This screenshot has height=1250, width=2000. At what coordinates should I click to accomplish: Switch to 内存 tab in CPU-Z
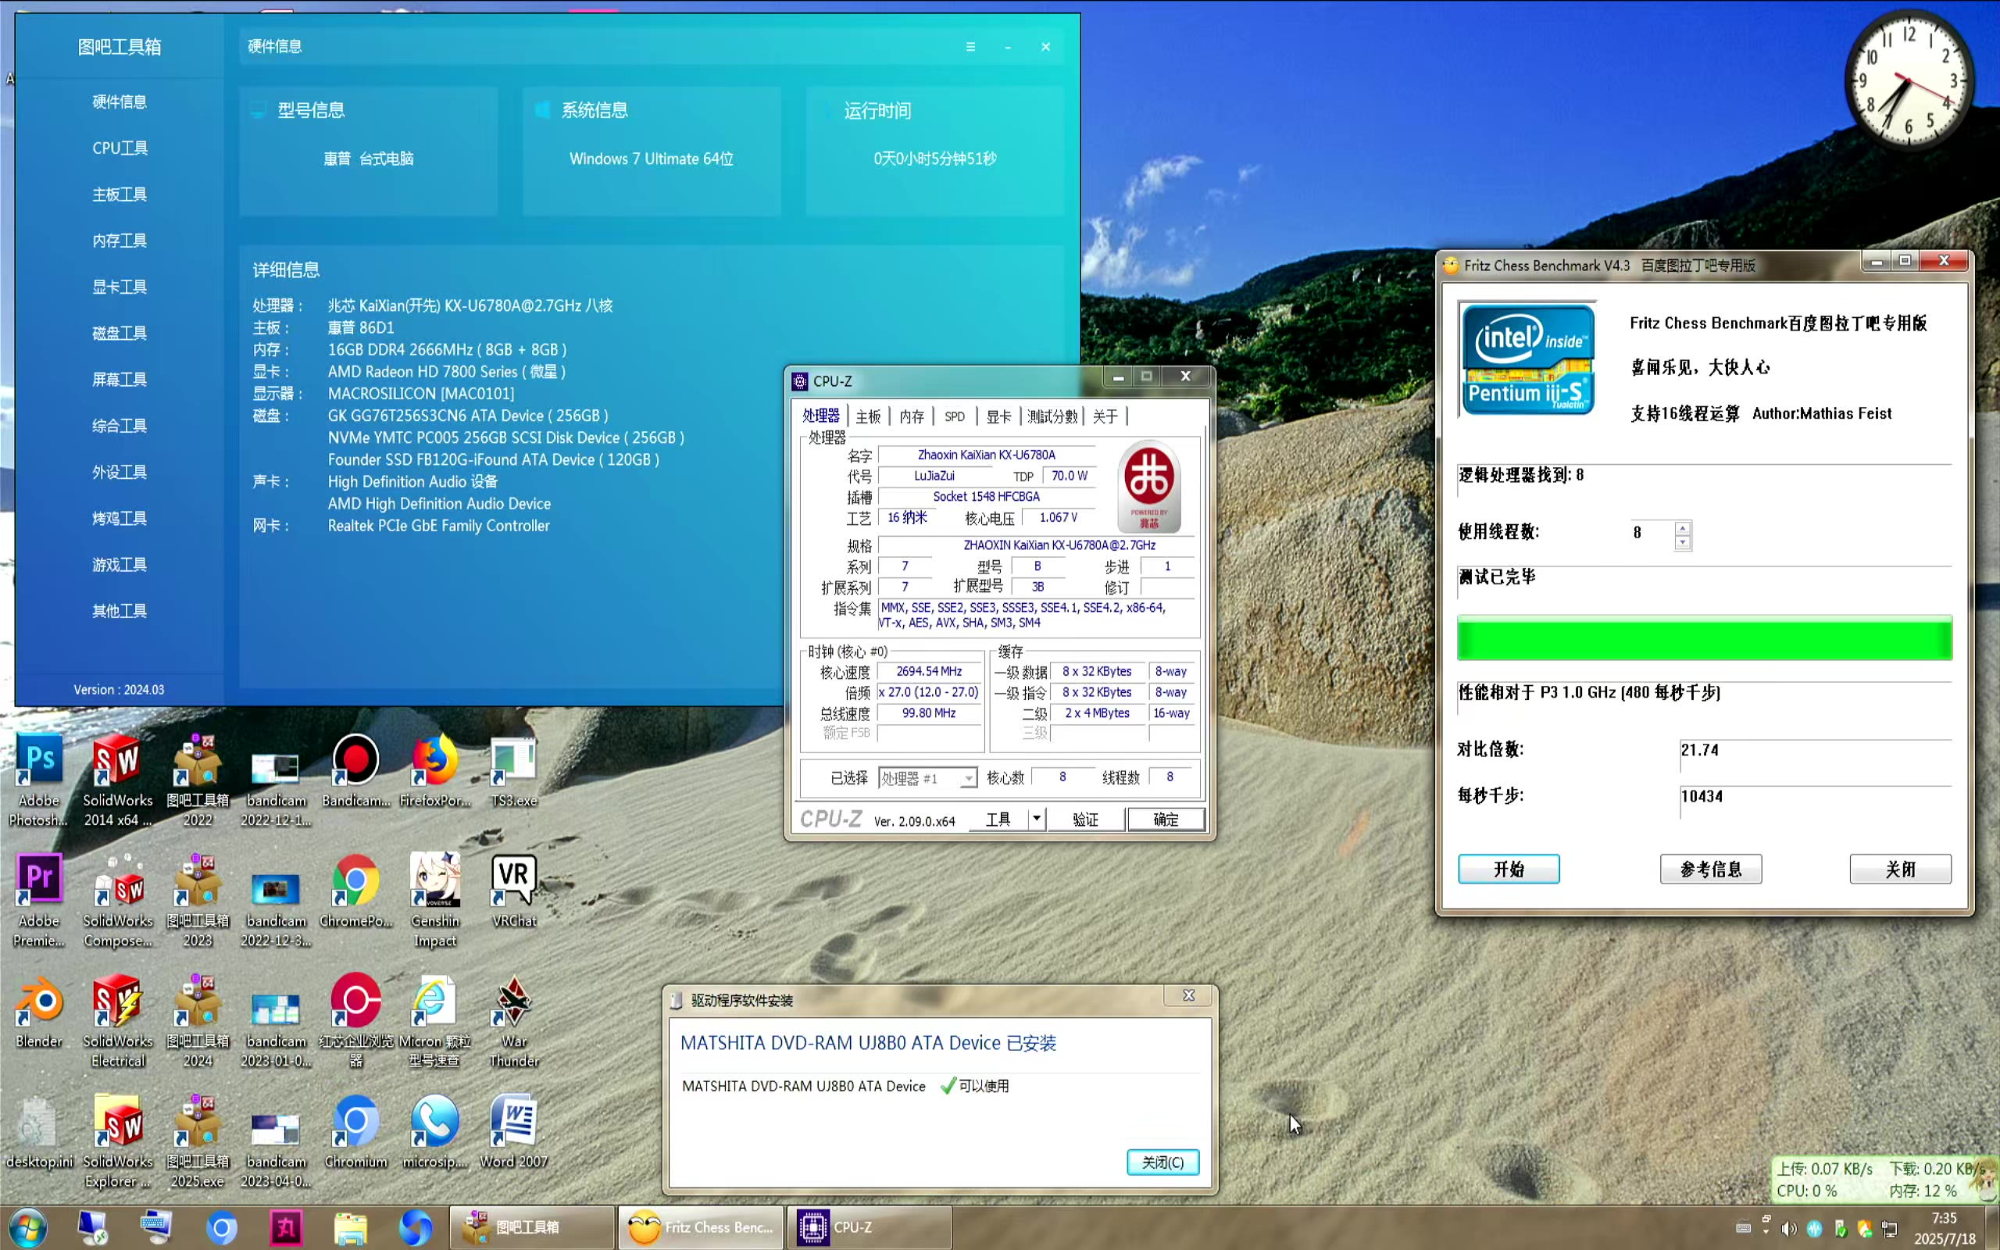click(x=911, y=416)
